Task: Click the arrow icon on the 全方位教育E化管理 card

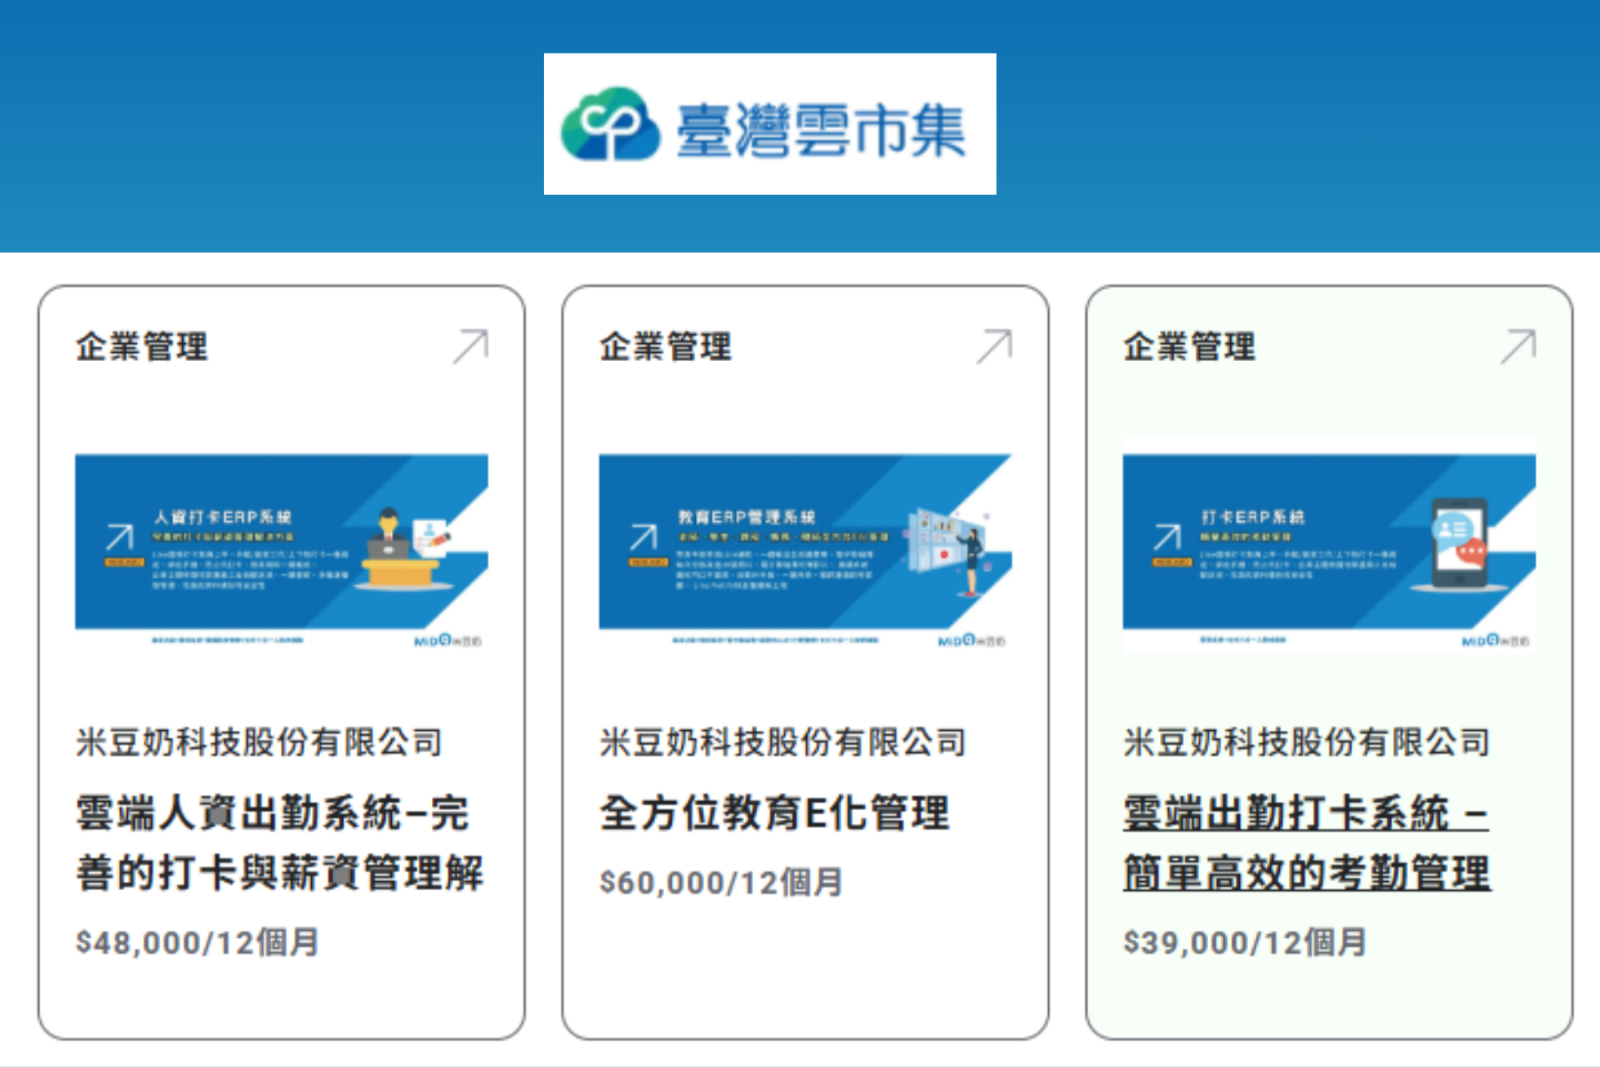Action: pos(994,346)
